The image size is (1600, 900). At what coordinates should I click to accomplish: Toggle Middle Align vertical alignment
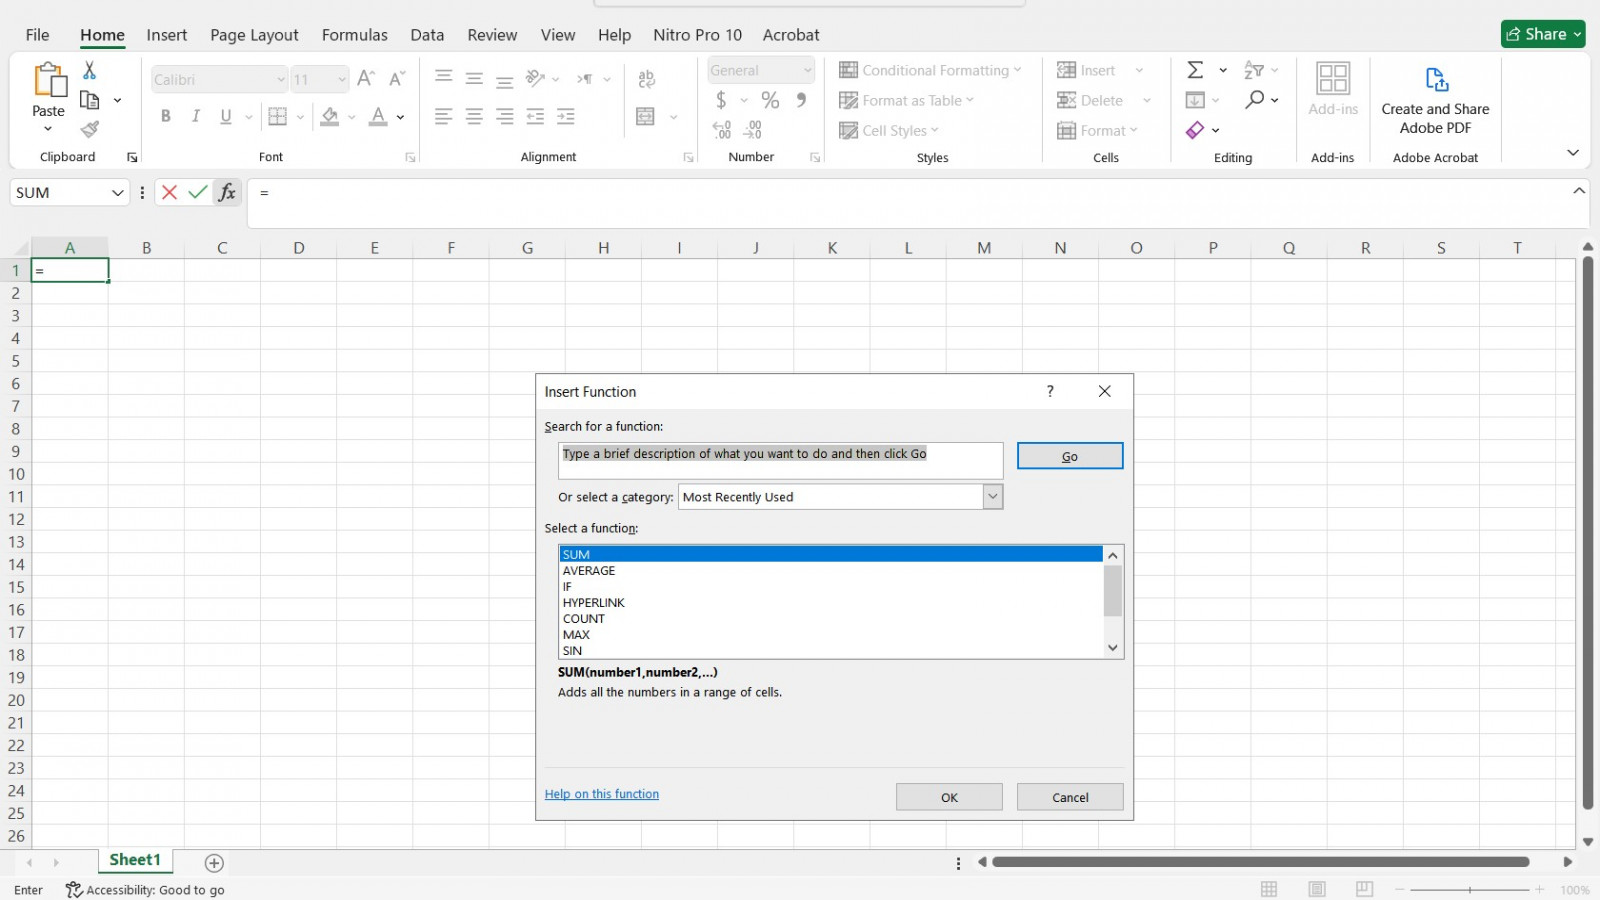pos(474,78)
